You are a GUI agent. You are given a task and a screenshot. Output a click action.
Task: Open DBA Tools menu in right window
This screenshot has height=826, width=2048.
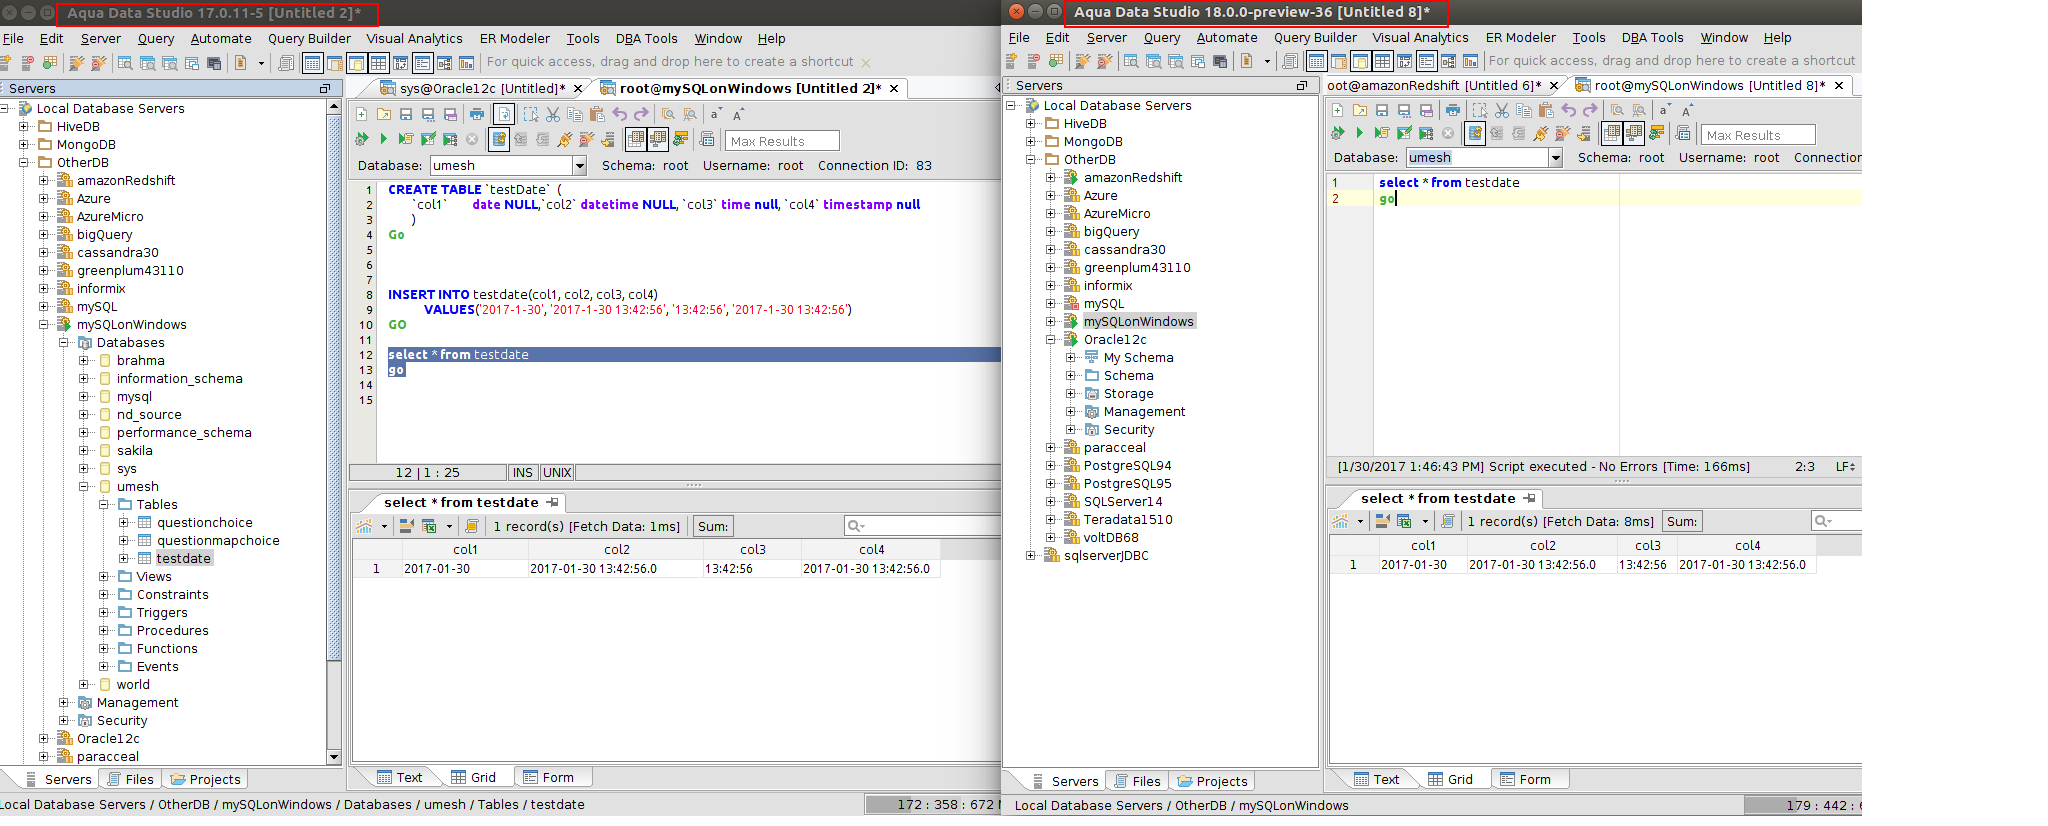(1652, 38)
